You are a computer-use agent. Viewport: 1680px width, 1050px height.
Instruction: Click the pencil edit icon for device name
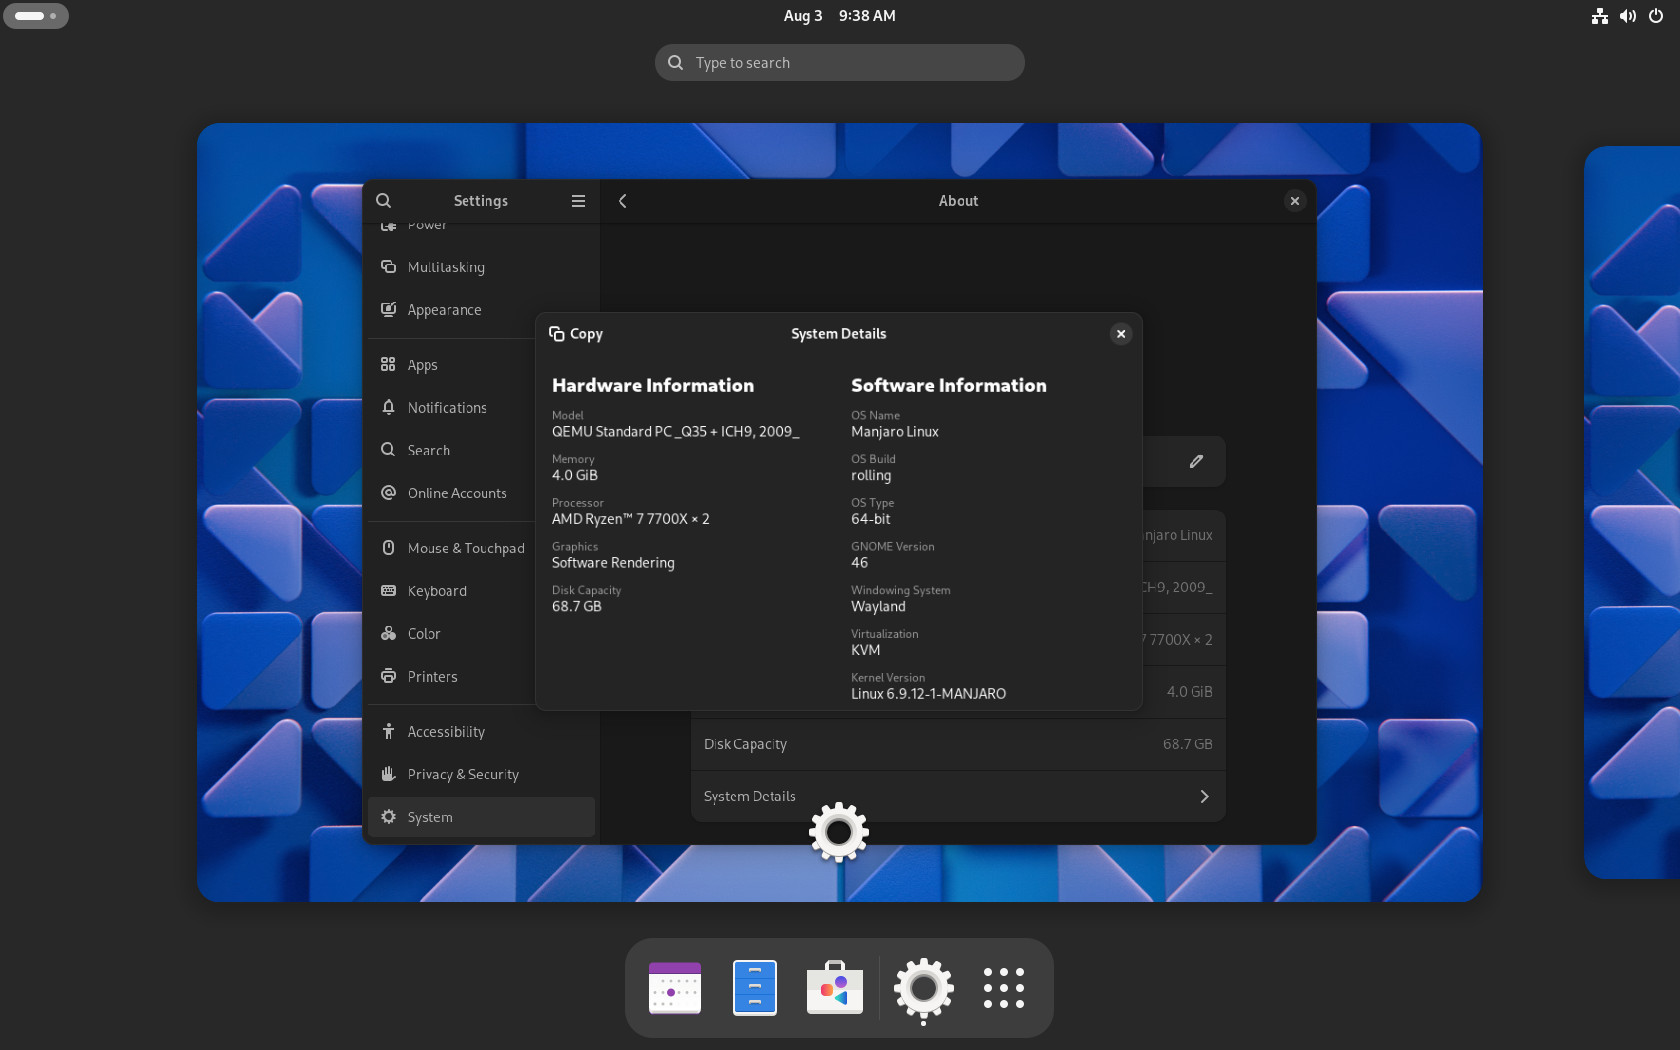[1196, 461]
